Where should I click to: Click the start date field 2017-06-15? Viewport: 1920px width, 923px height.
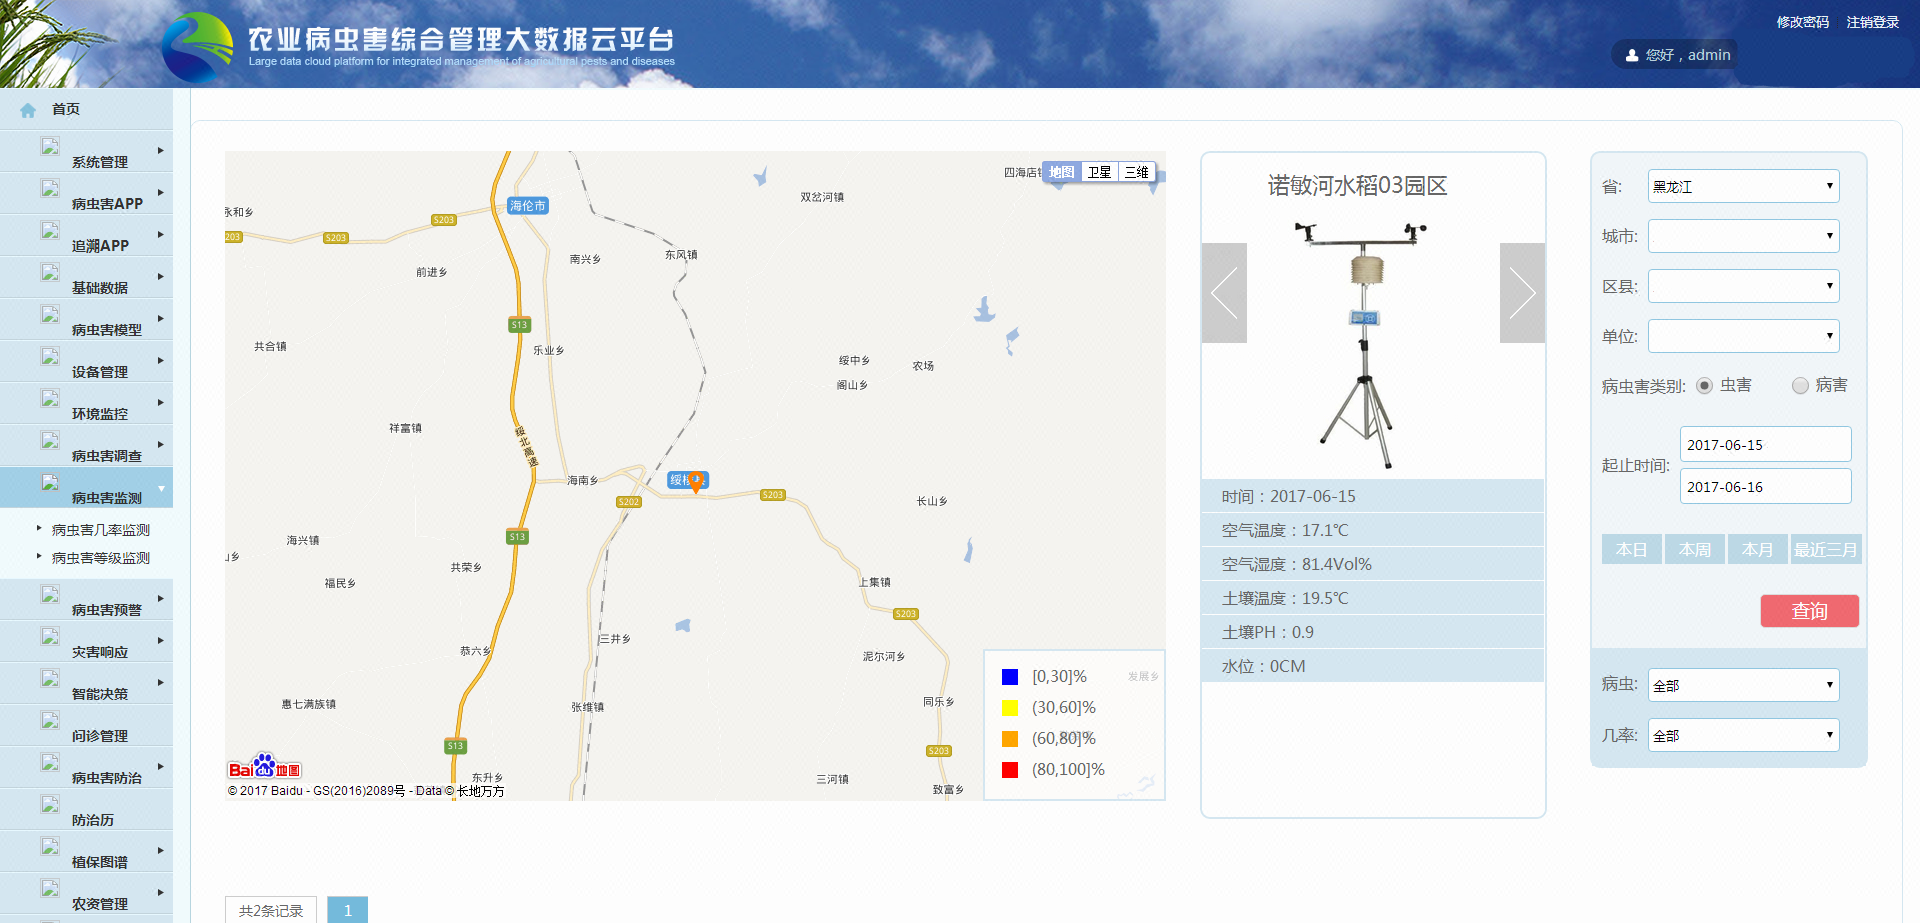pos(1765,444)
